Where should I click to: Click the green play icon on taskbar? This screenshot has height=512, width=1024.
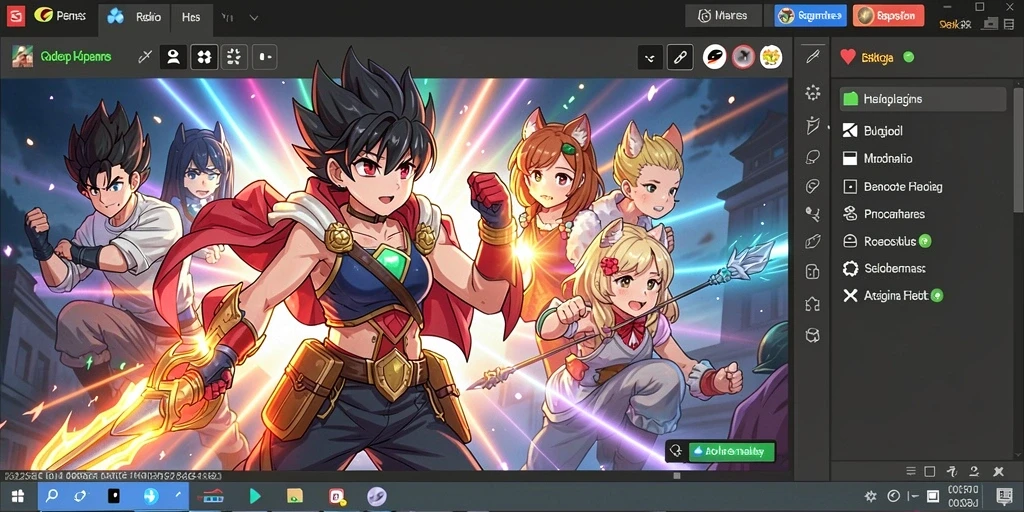coord(255,496)
